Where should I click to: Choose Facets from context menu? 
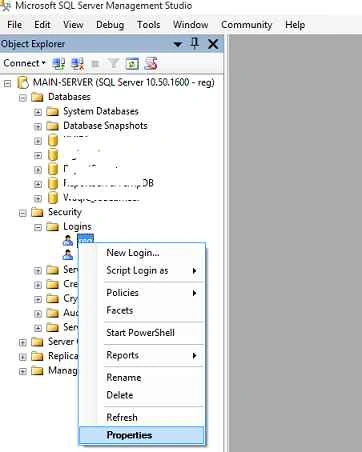click(x=141, y=310)
